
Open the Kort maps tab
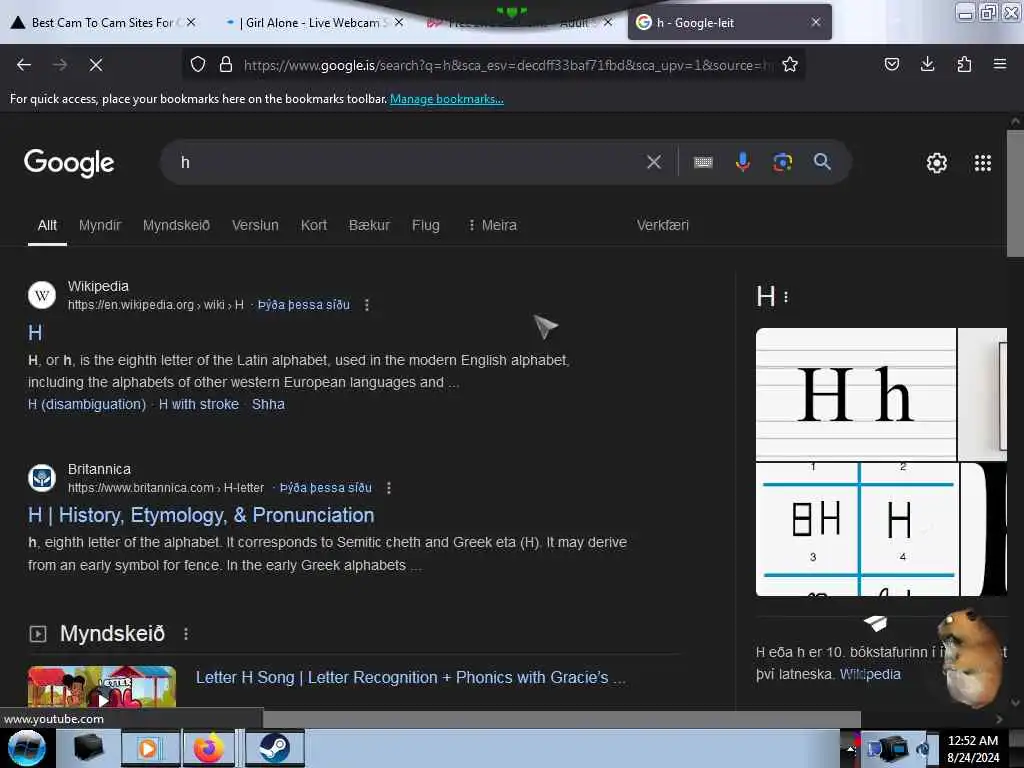313,225
